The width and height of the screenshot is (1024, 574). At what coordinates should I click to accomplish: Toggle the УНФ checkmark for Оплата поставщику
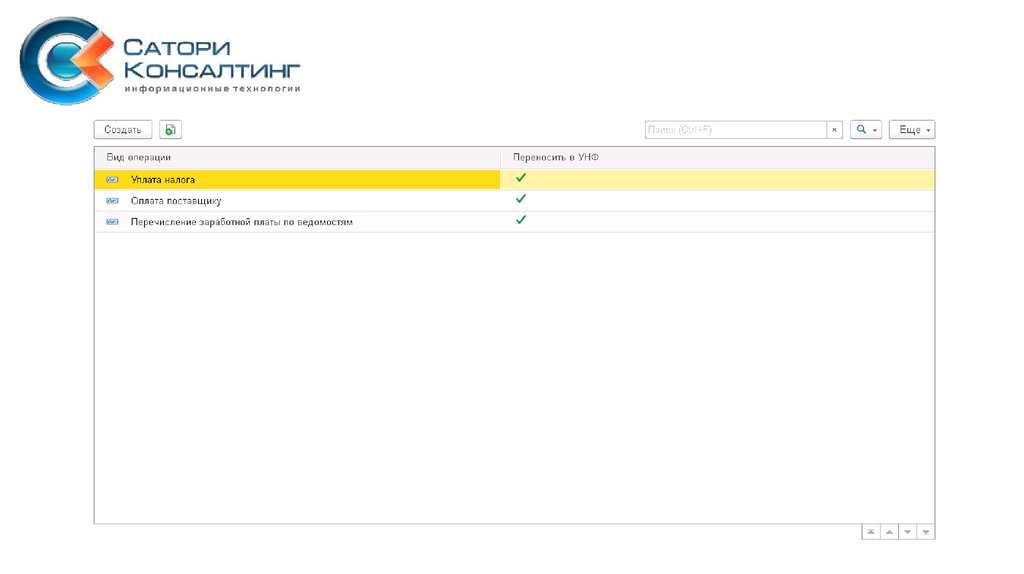pyautogui.click(x=521, y=199)
